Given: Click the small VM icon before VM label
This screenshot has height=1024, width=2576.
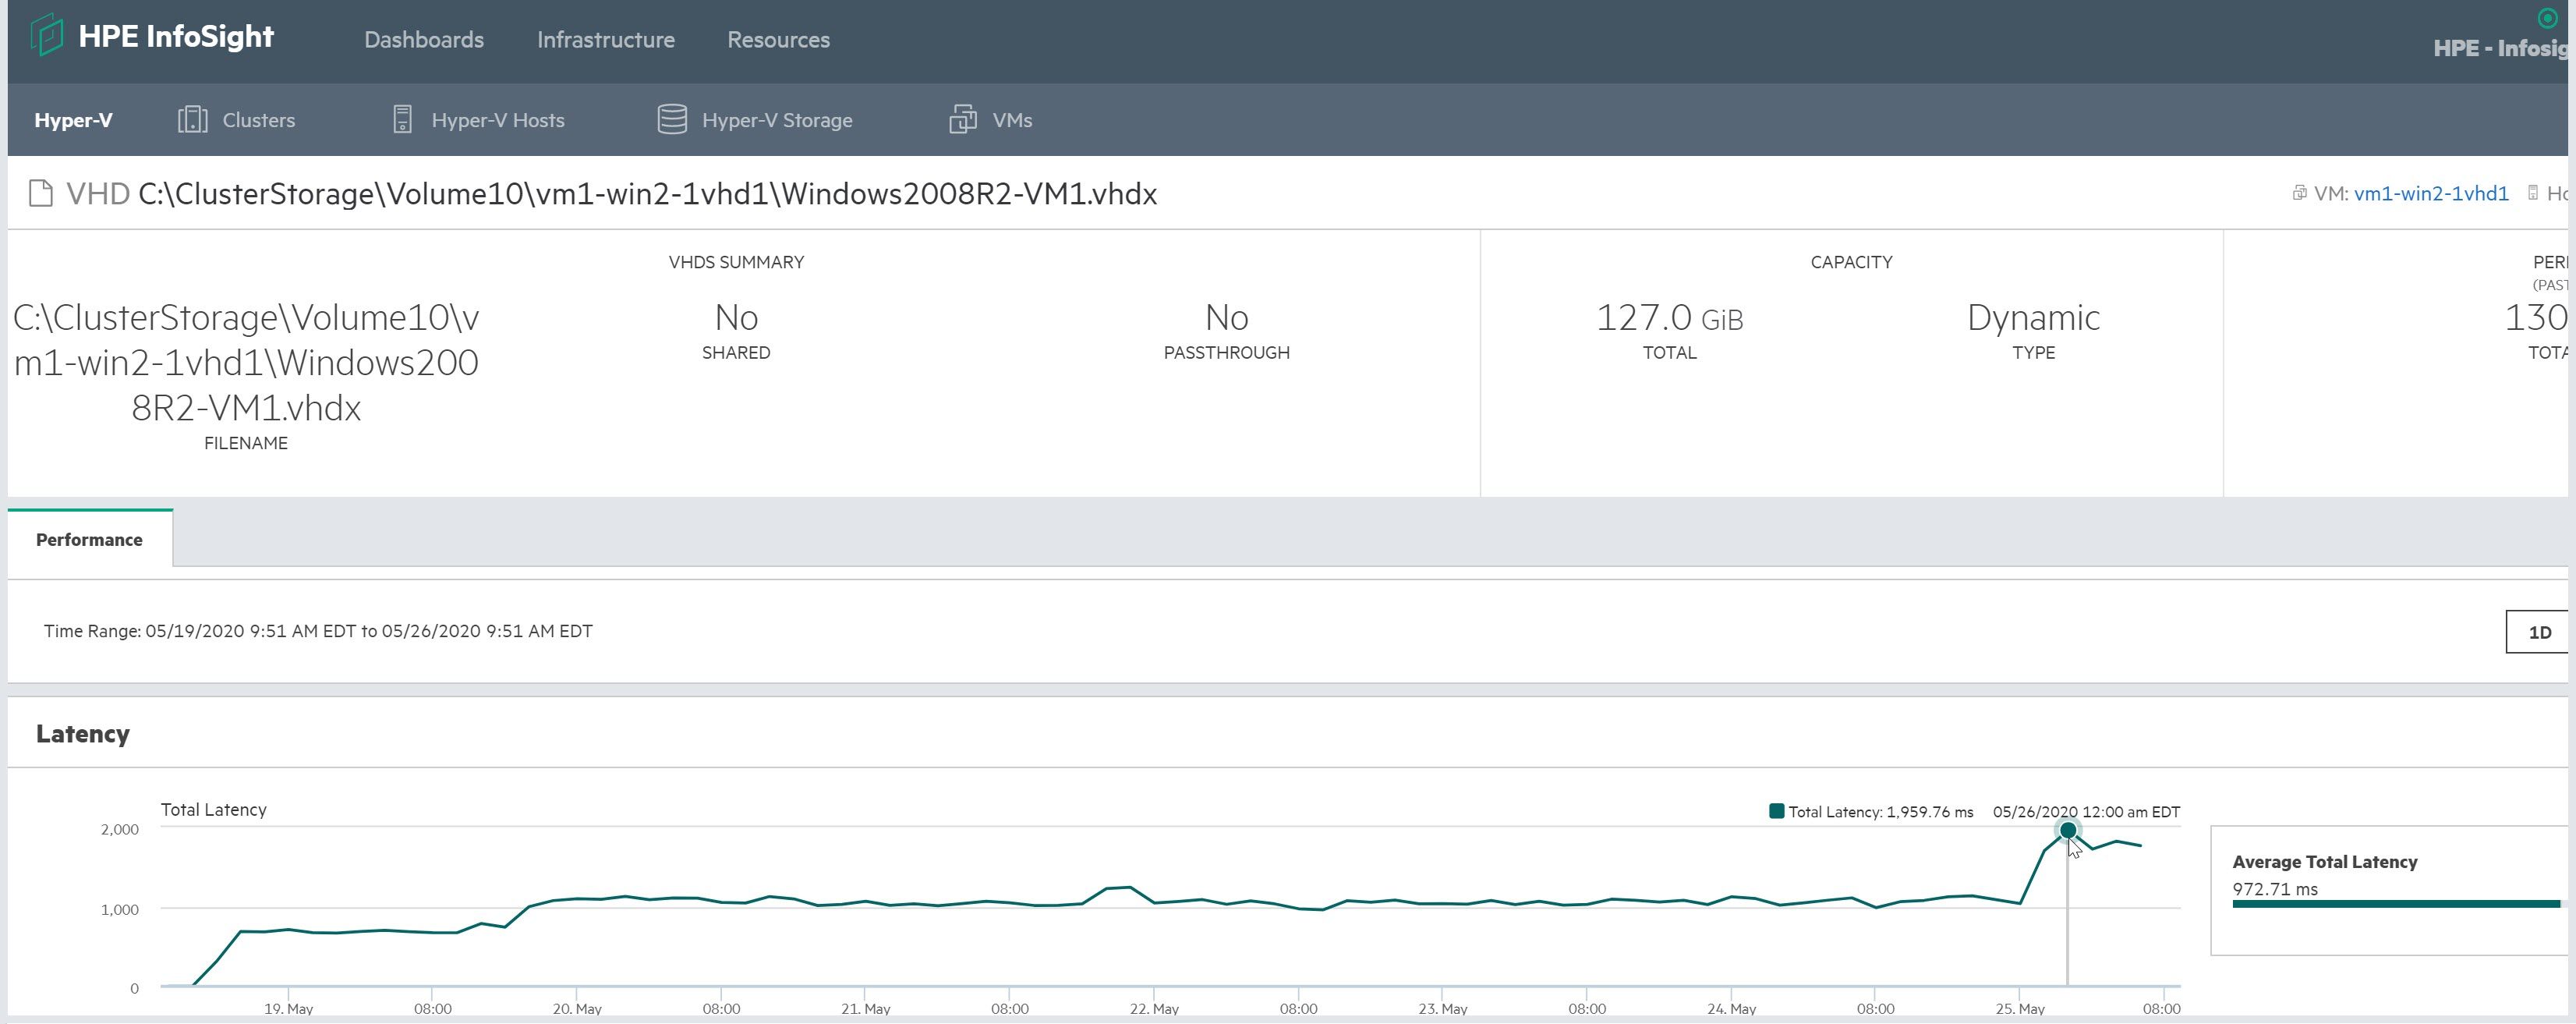Looking at the screenshot, I should (x=2299, y=193).
